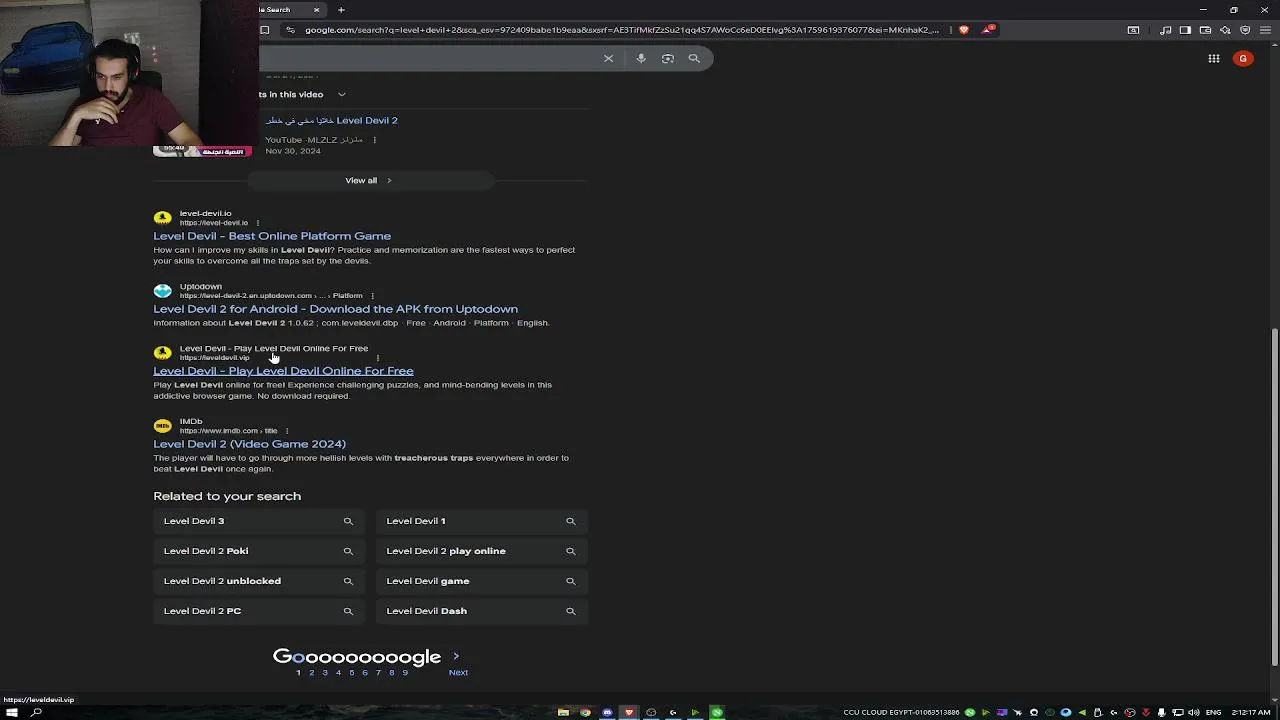
Task: Go to results page 9
Action: [x=405, y=673]
